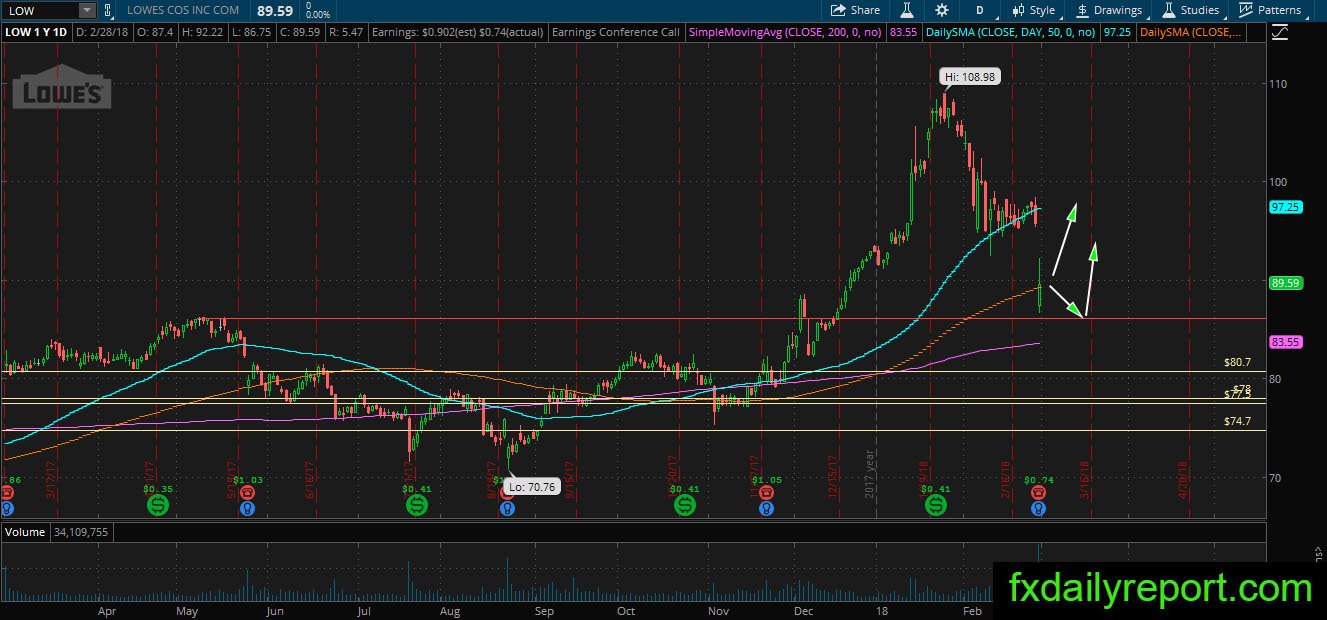1327x620 pixels.
Task: Click the Earnings Conference Call label
Action: tap(616, 32)
